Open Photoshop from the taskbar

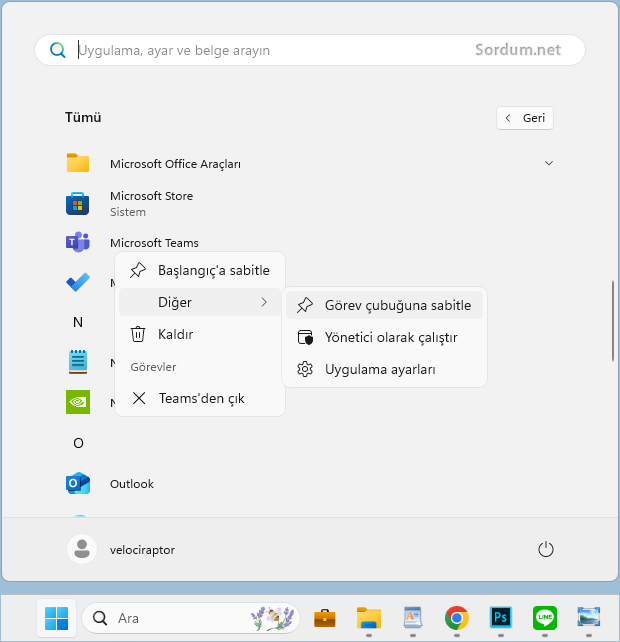pyautogui.click(x=500, y=617)
